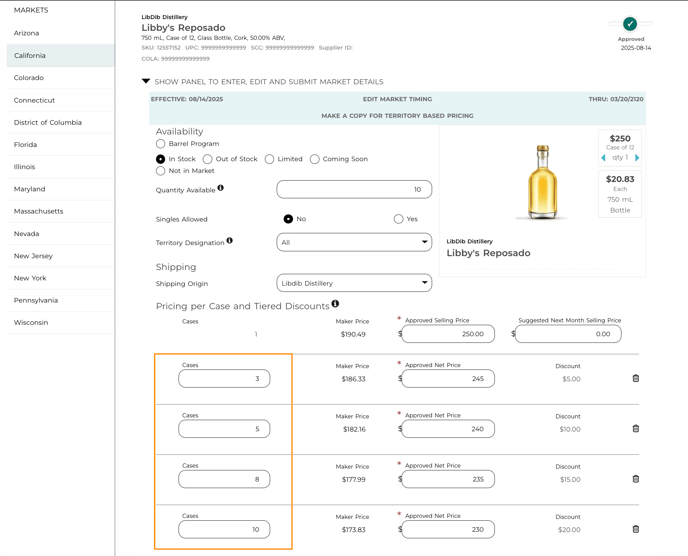Click the Reposado bottle image
Image resolution: width=688 pixels, height=556 pixels.
[543, 182]
